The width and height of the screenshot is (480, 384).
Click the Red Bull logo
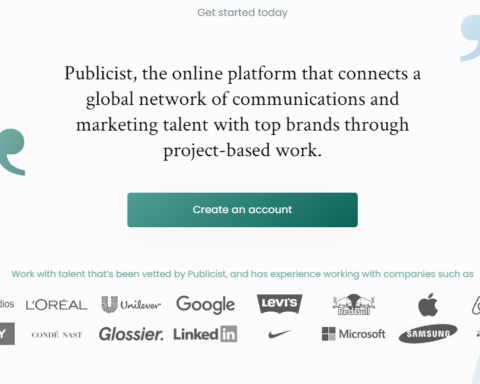click(354, 305)
